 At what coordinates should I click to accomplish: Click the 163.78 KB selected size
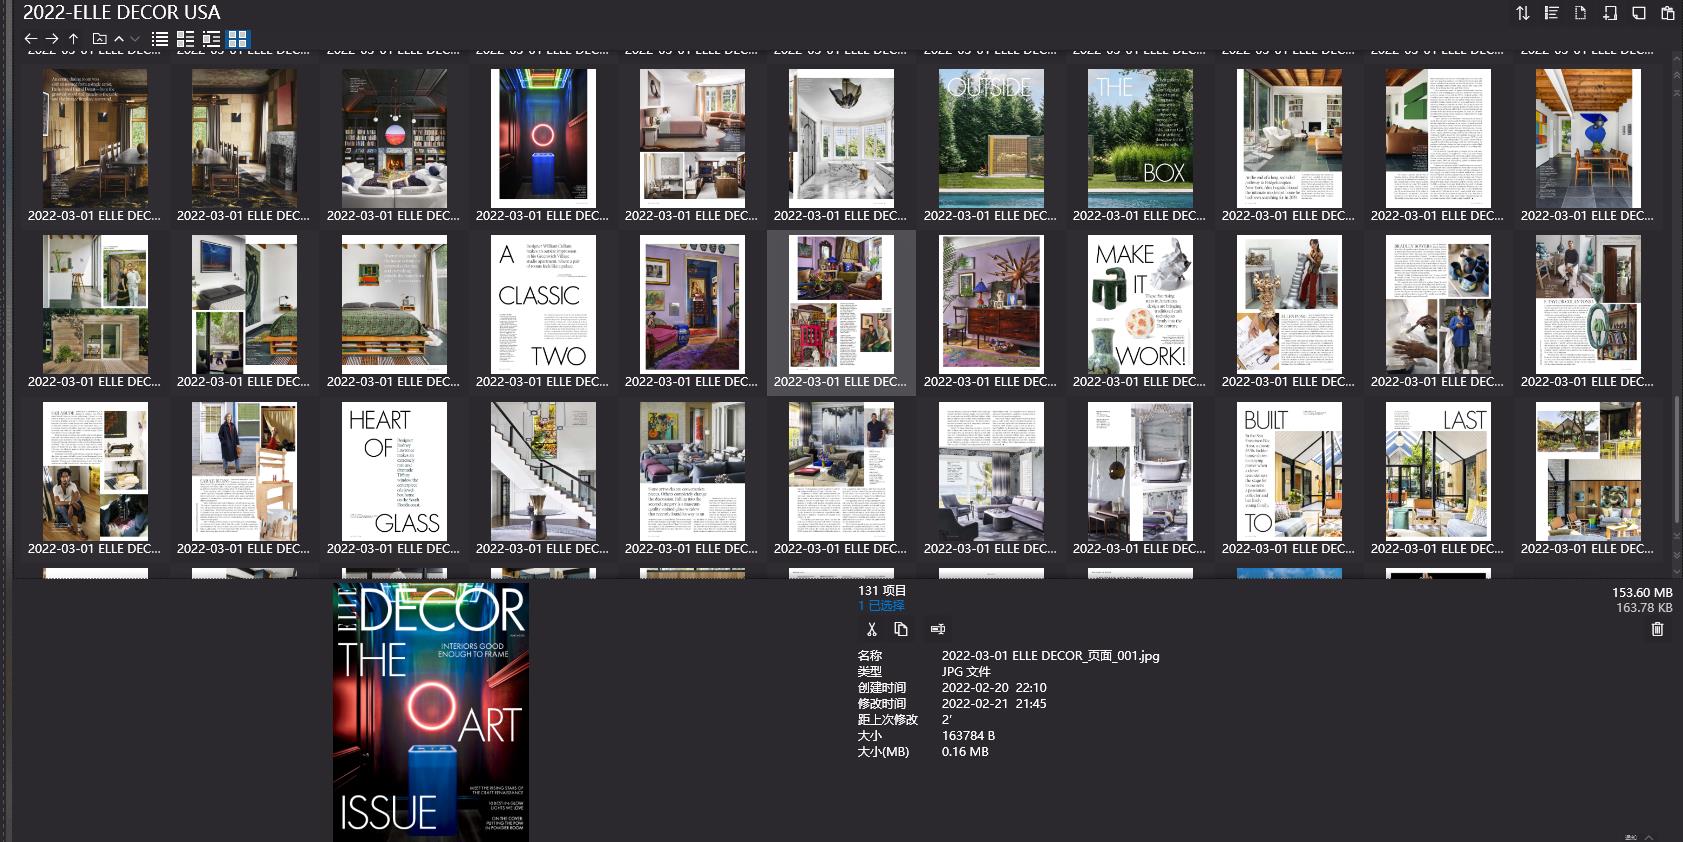[x=1644, y=608]
